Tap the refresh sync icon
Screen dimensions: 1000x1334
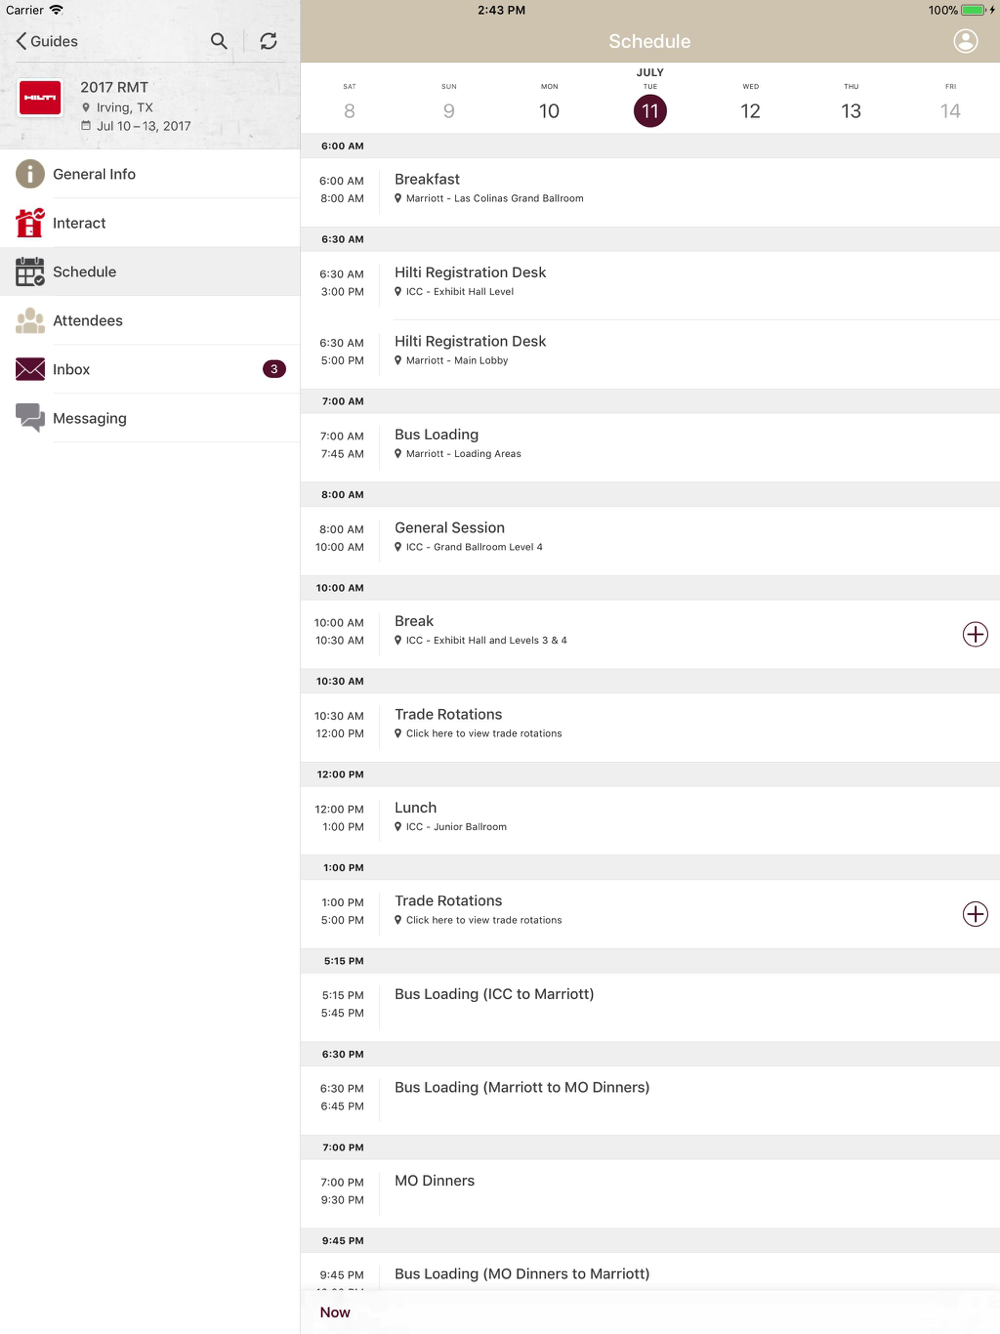pyautogui.click(x=268, y=41)
